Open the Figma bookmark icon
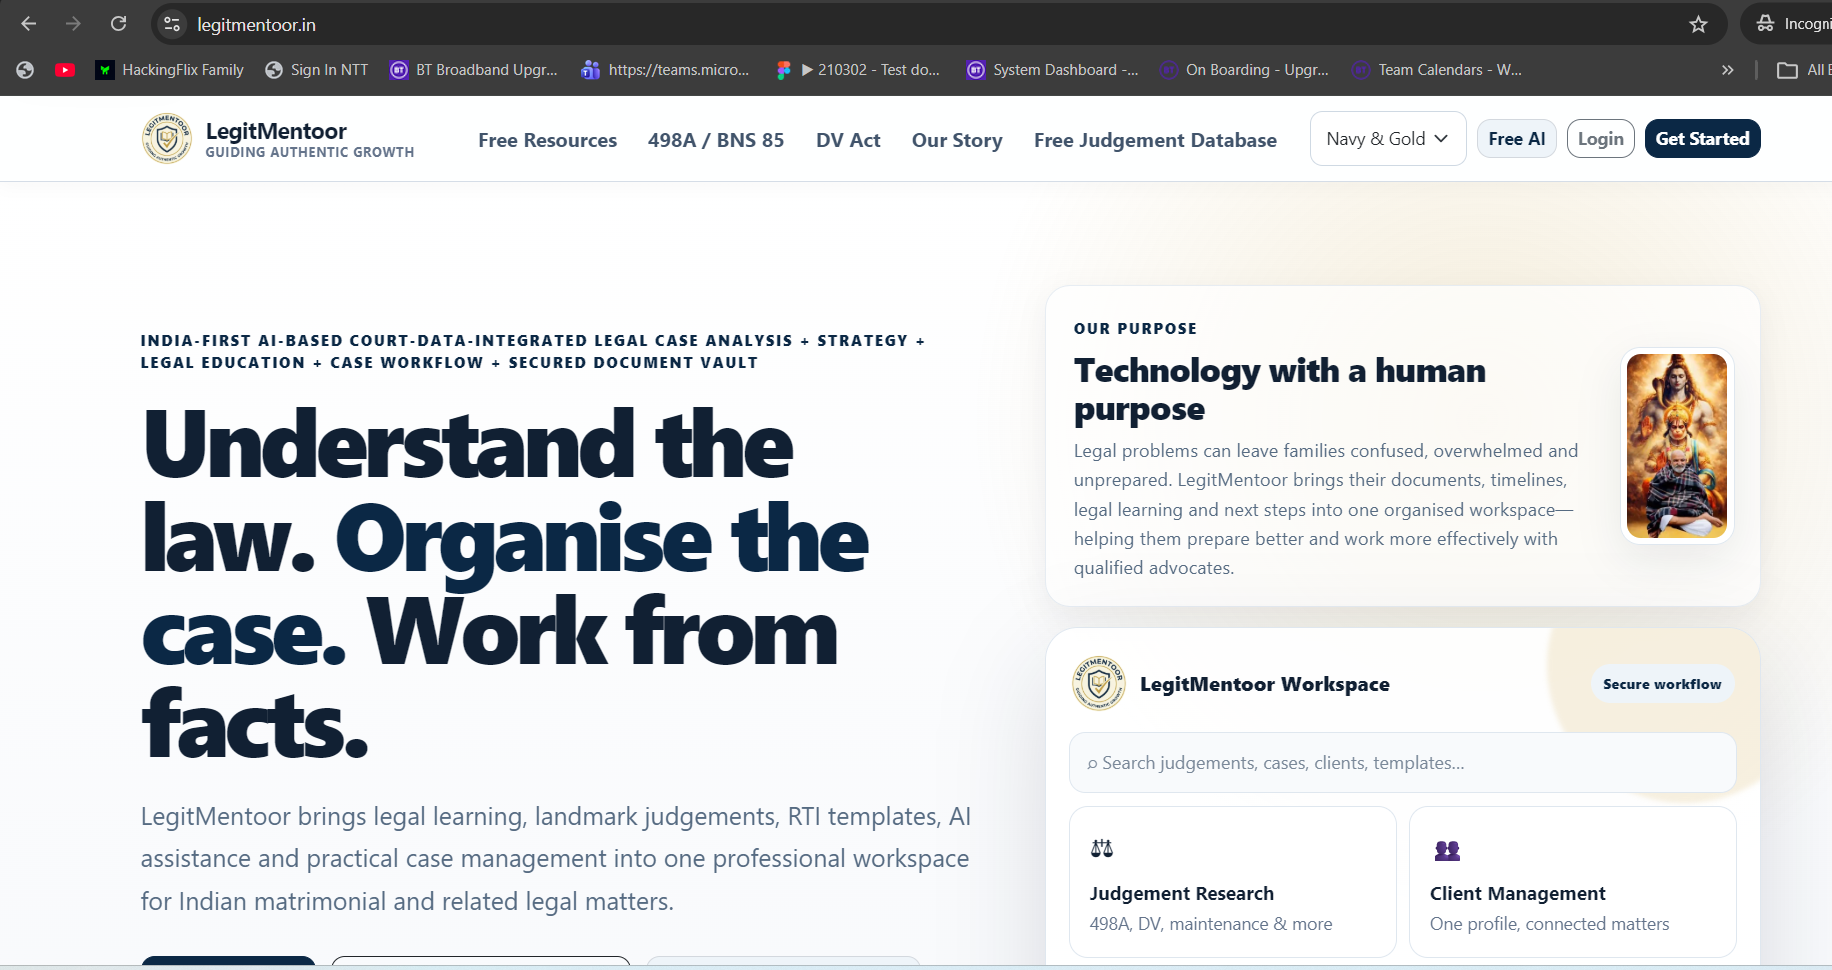Screen dimensions: 1832x970 tap(784, 70)
